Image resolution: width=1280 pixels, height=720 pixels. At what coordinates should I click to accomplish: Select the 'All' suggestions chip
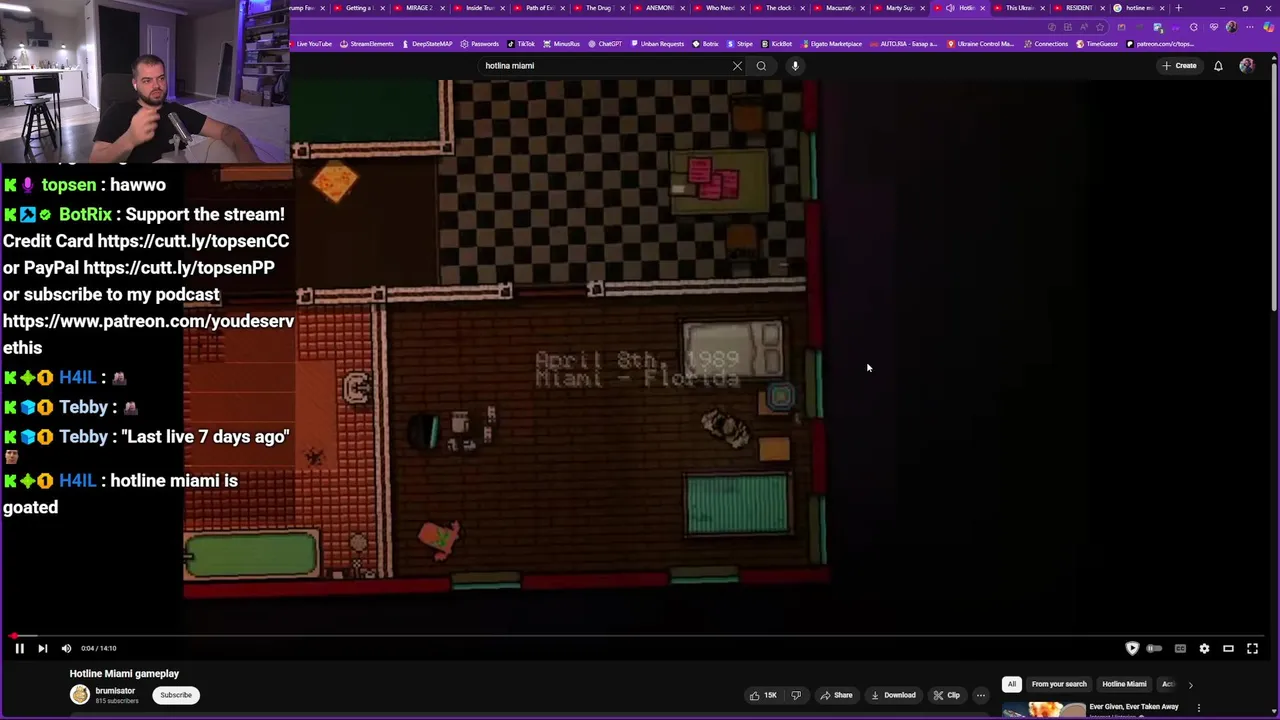pyautogui.click(x=1011, y=684)
